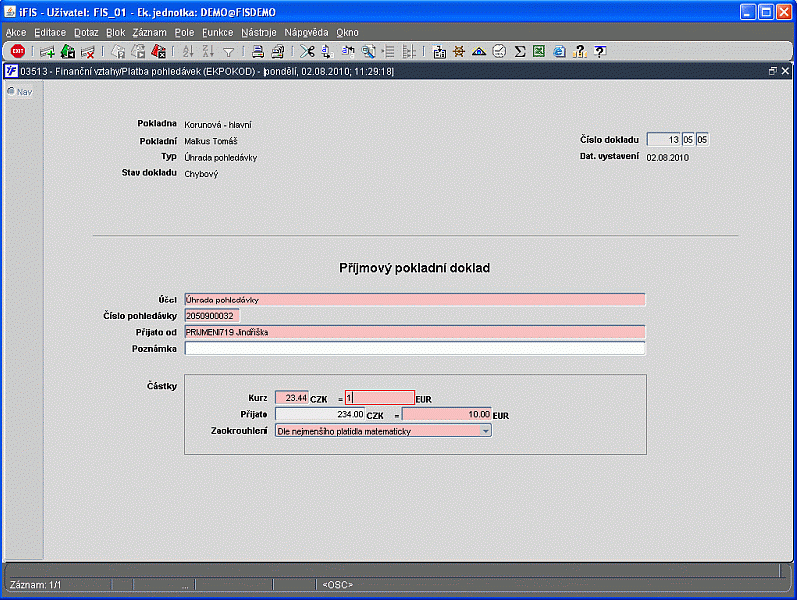Click the building icon after the tree icon

pyautogui.click(x=440, y=51)
